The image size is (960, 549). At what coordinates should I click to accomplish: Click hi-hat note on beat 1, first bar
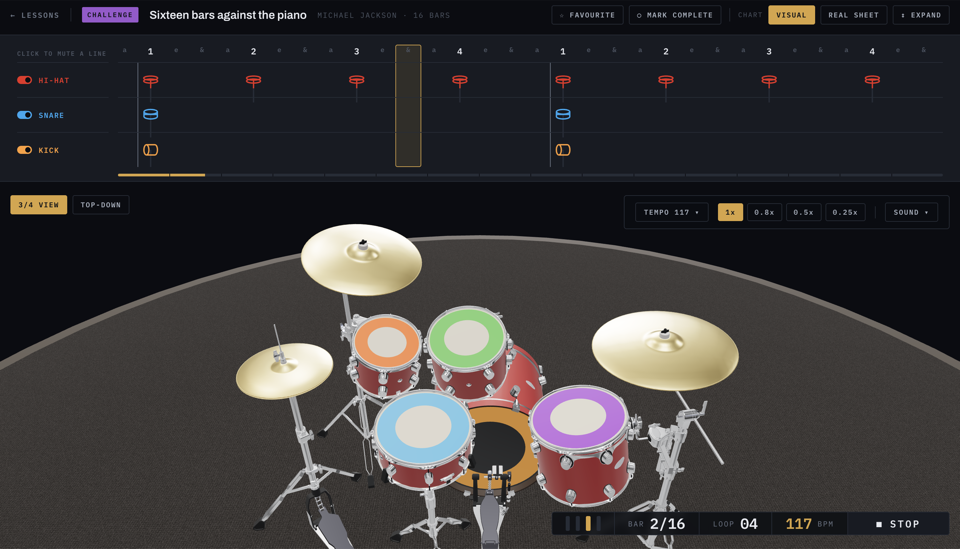(x=151, y=80)
